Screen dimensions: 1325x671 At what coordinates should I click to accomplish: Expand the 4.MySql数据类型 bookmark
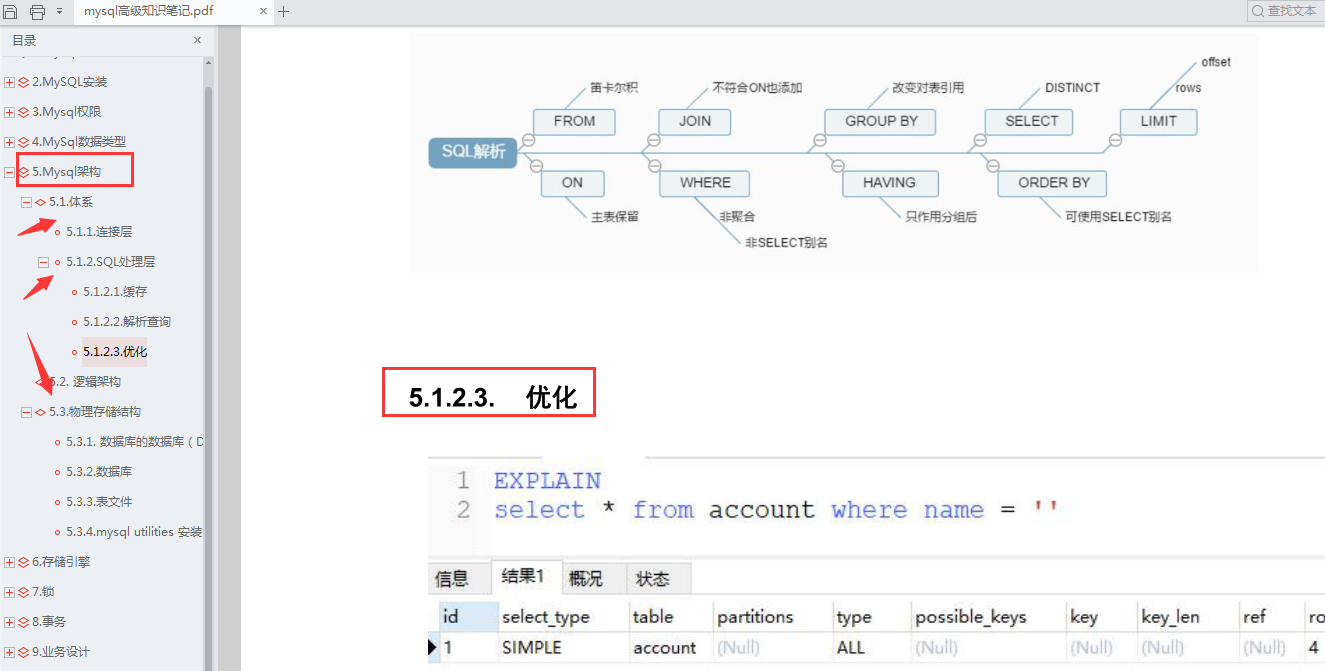10,142
